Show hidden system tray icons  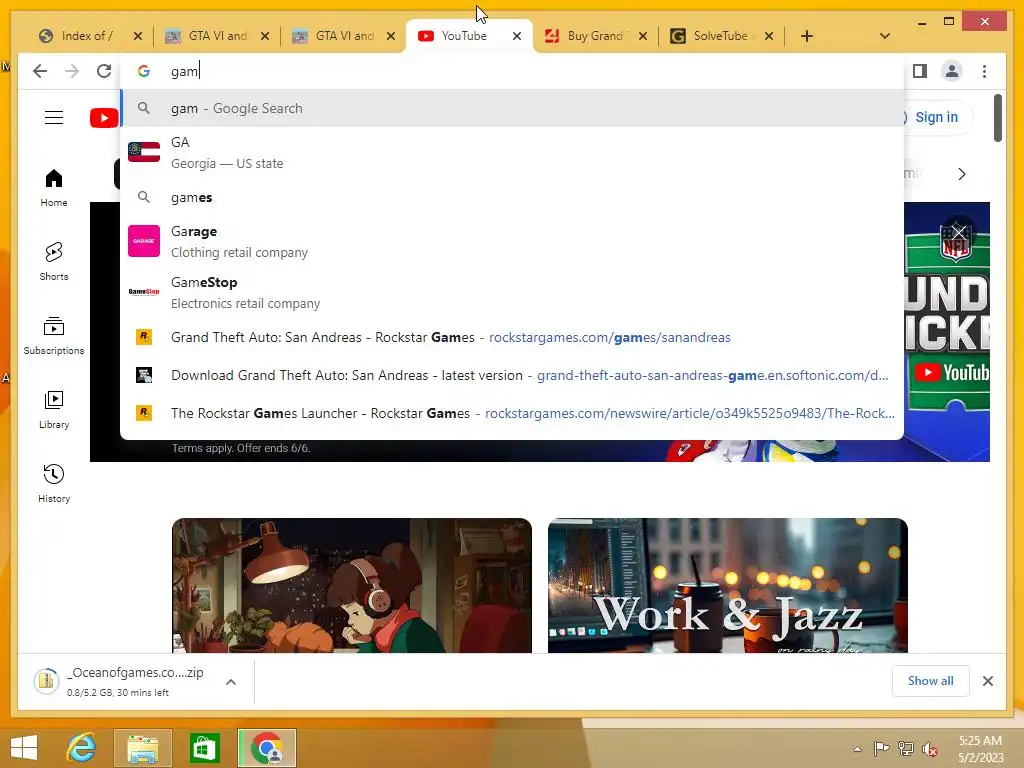tap(857, 749)
